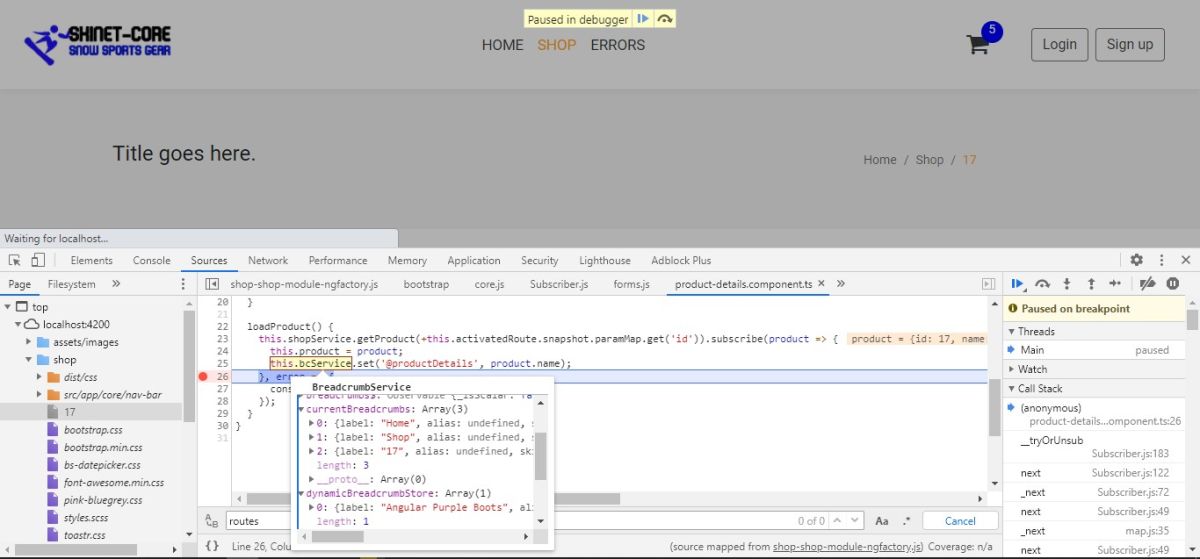Collapse the shop folder
Viewport: 1200px width, 559px height.
[29, 359]
